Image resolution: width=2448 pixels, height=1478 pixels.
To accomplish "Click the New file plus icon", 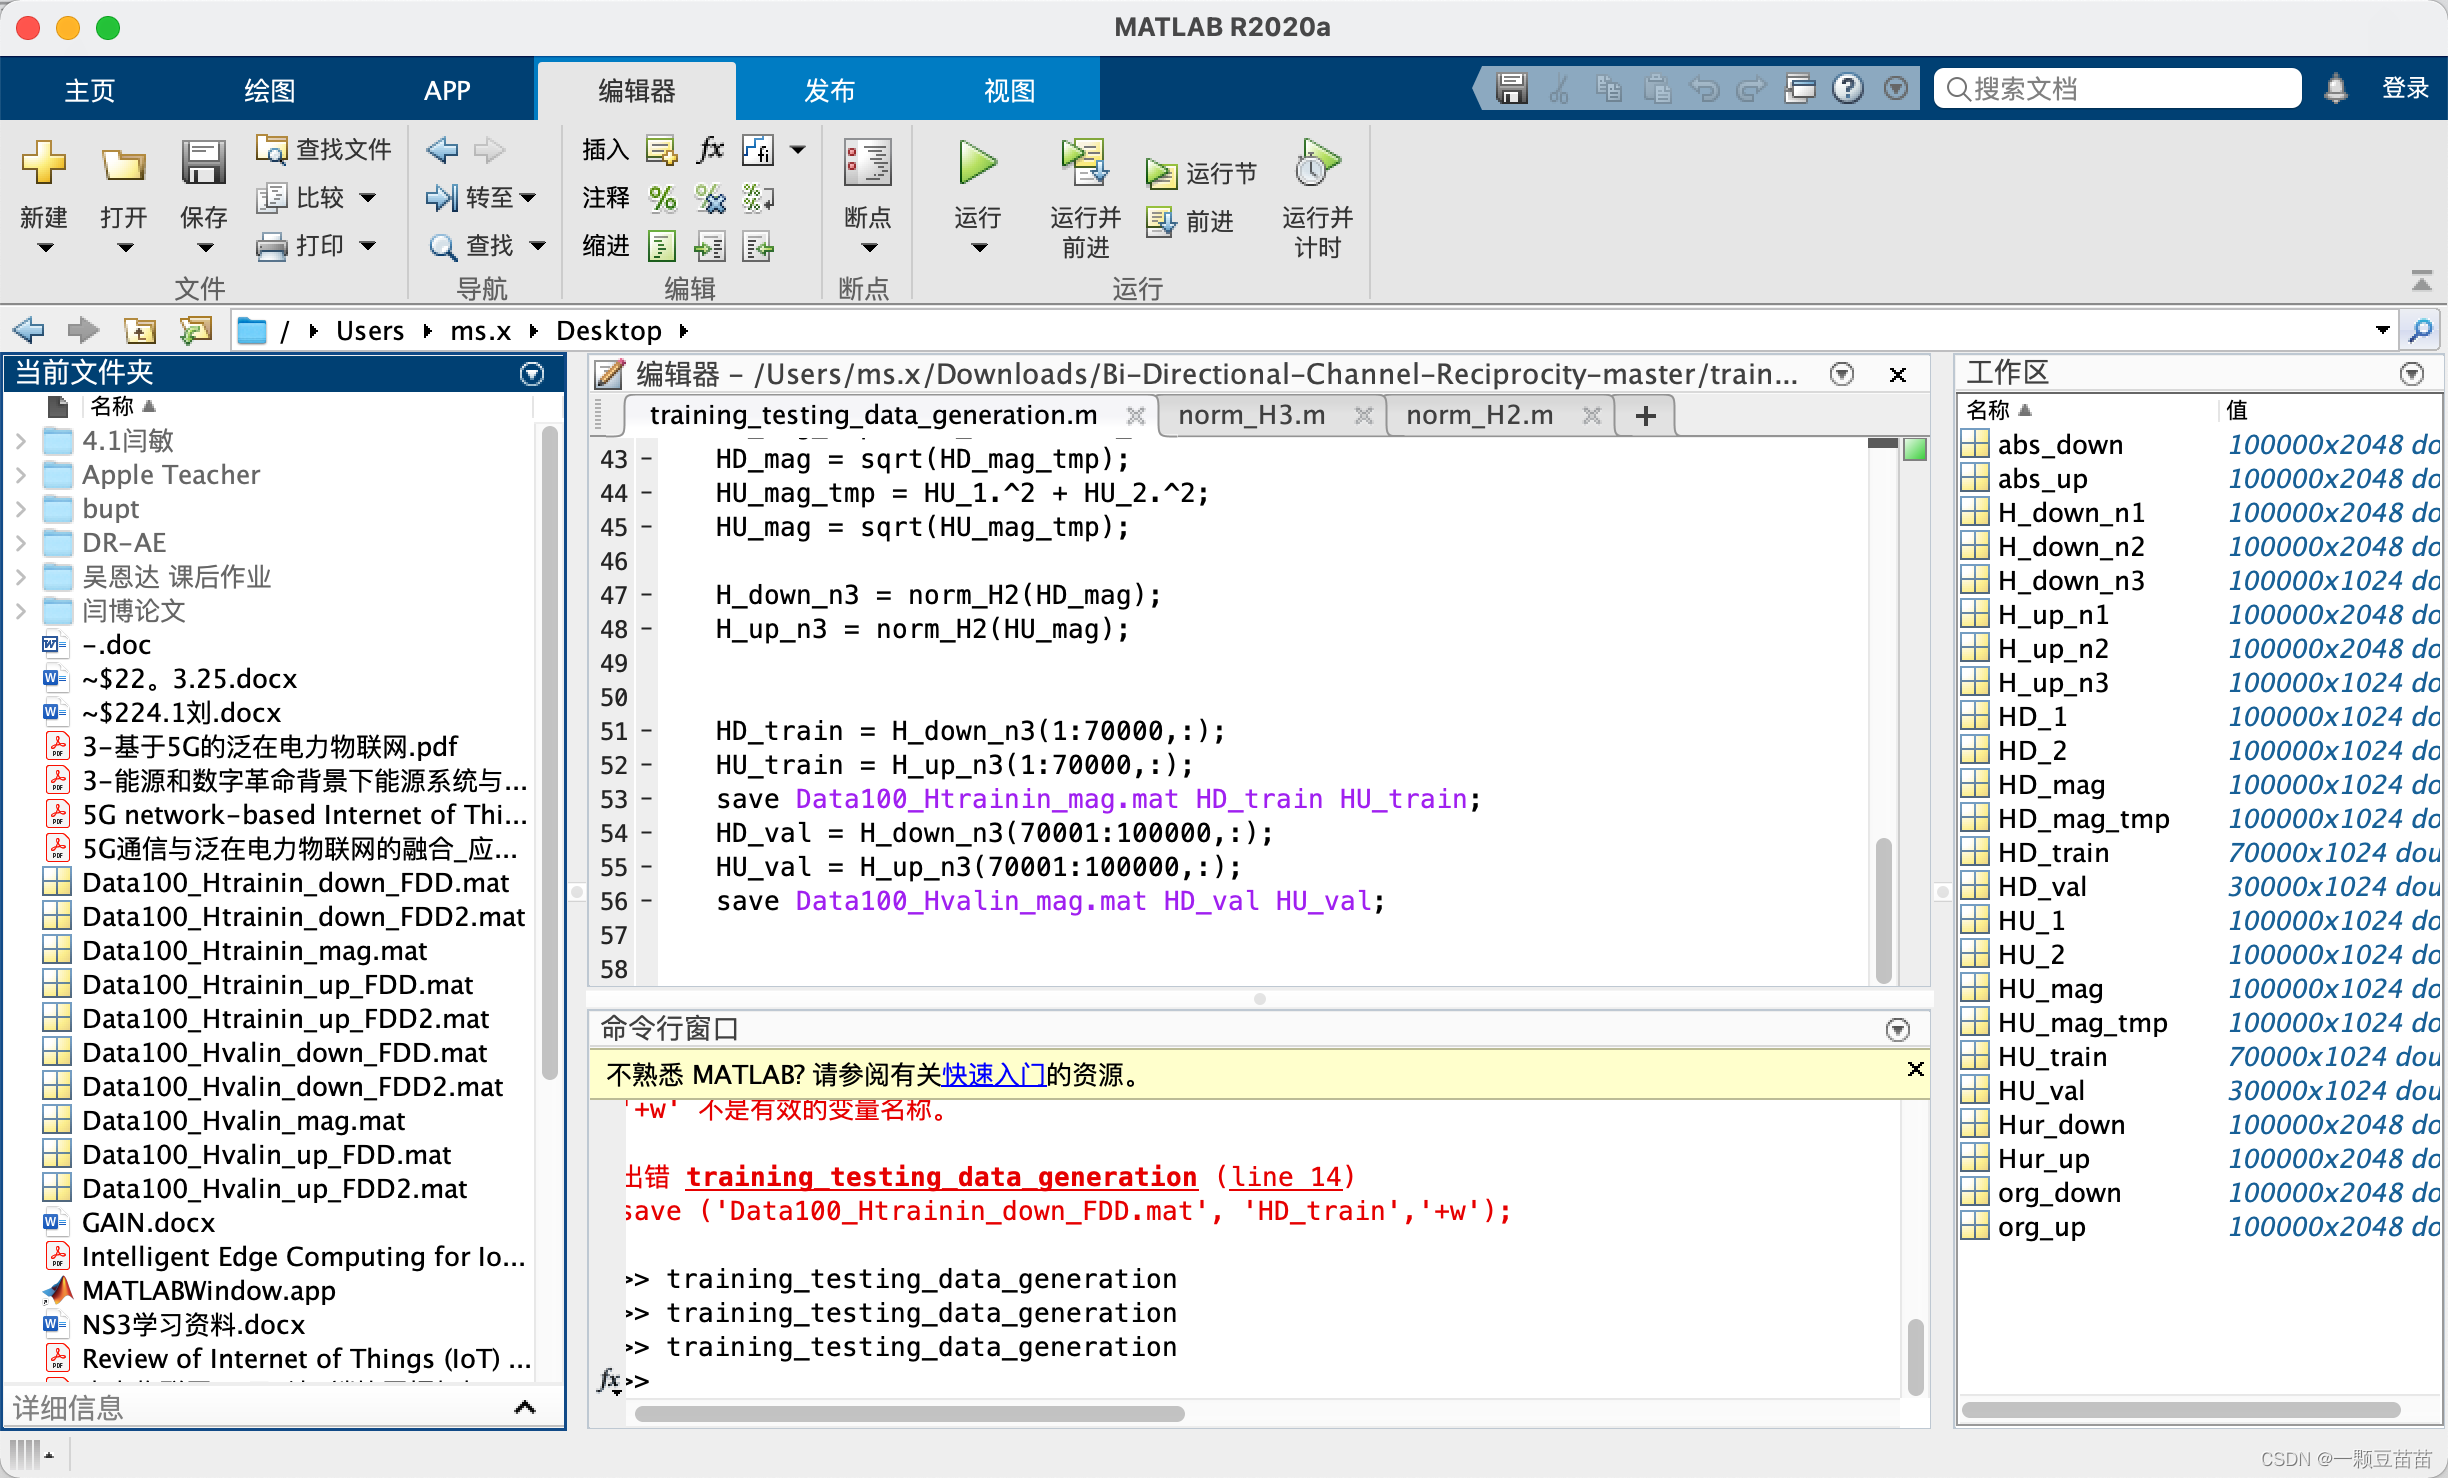I will pyautogui.click(x=43, y=162).
